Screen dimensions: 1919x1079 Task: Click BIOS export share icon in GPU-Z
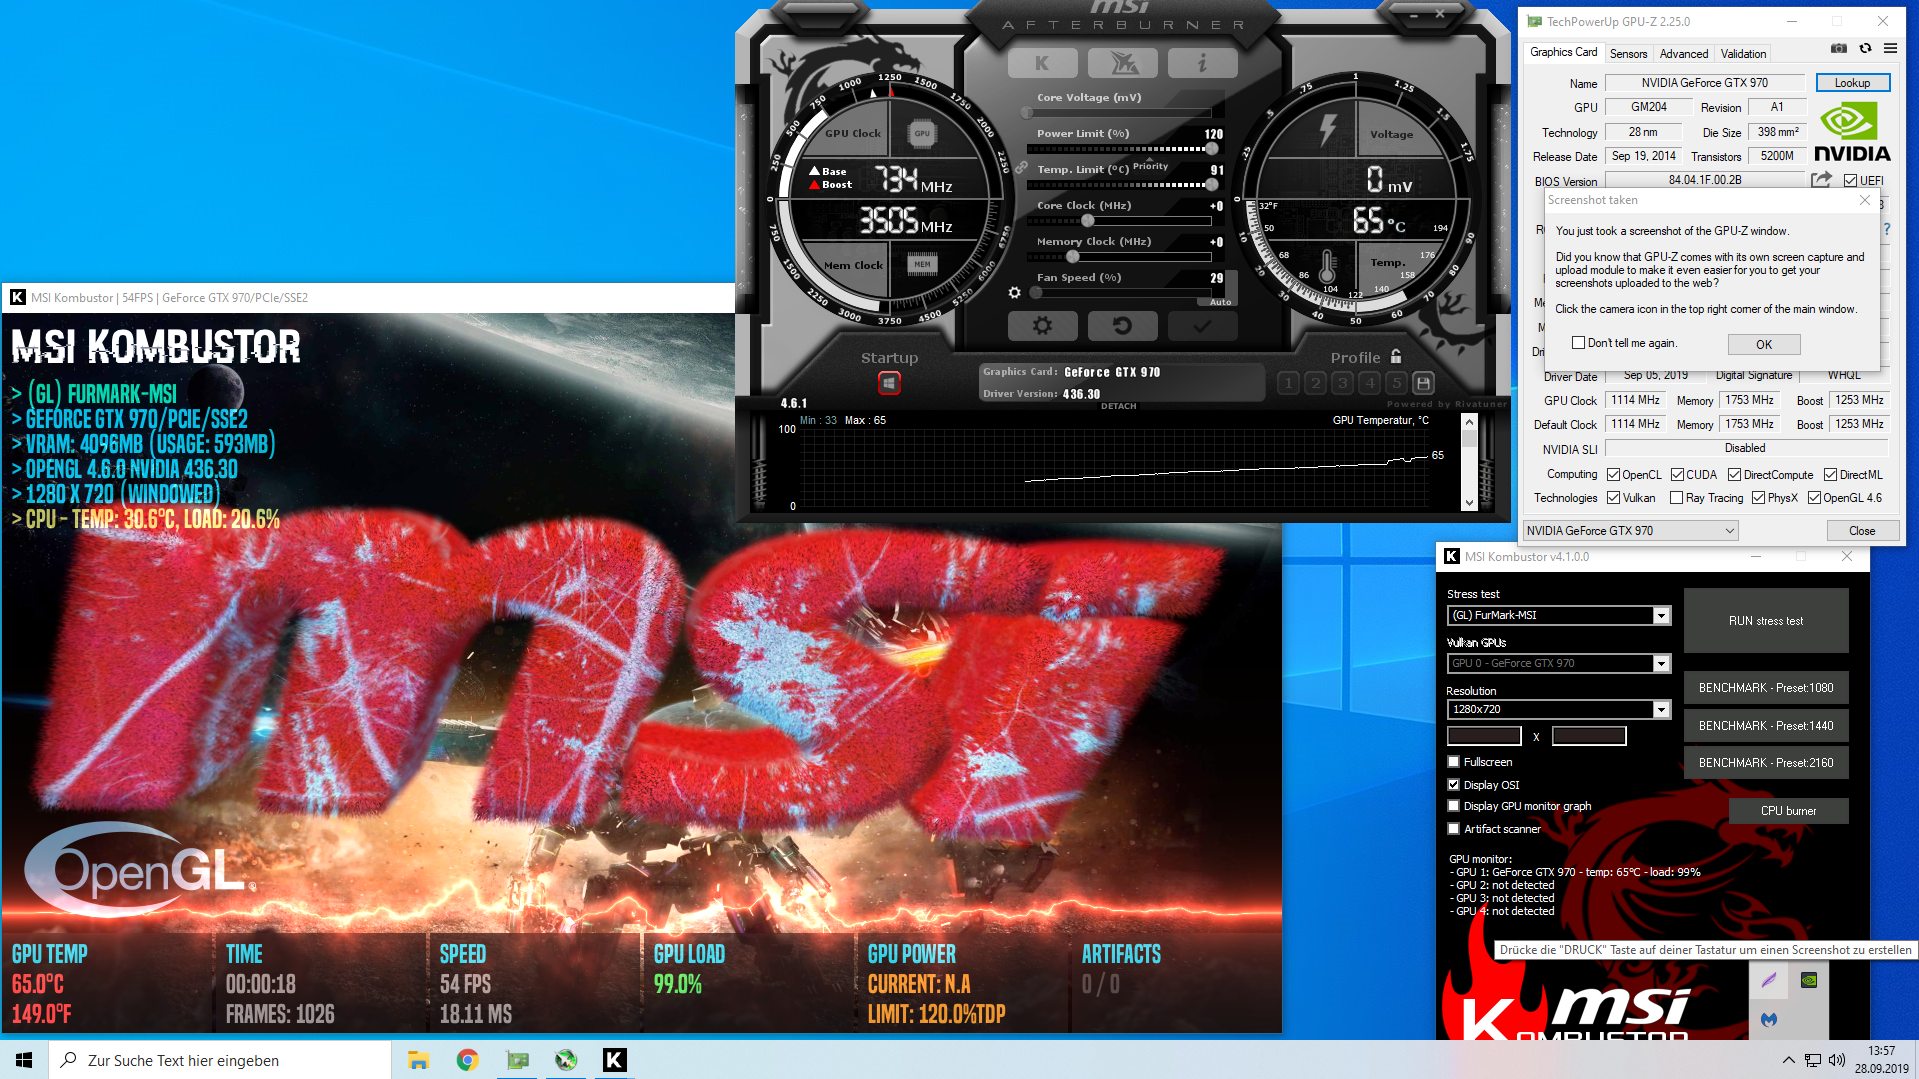point(1821,180)
